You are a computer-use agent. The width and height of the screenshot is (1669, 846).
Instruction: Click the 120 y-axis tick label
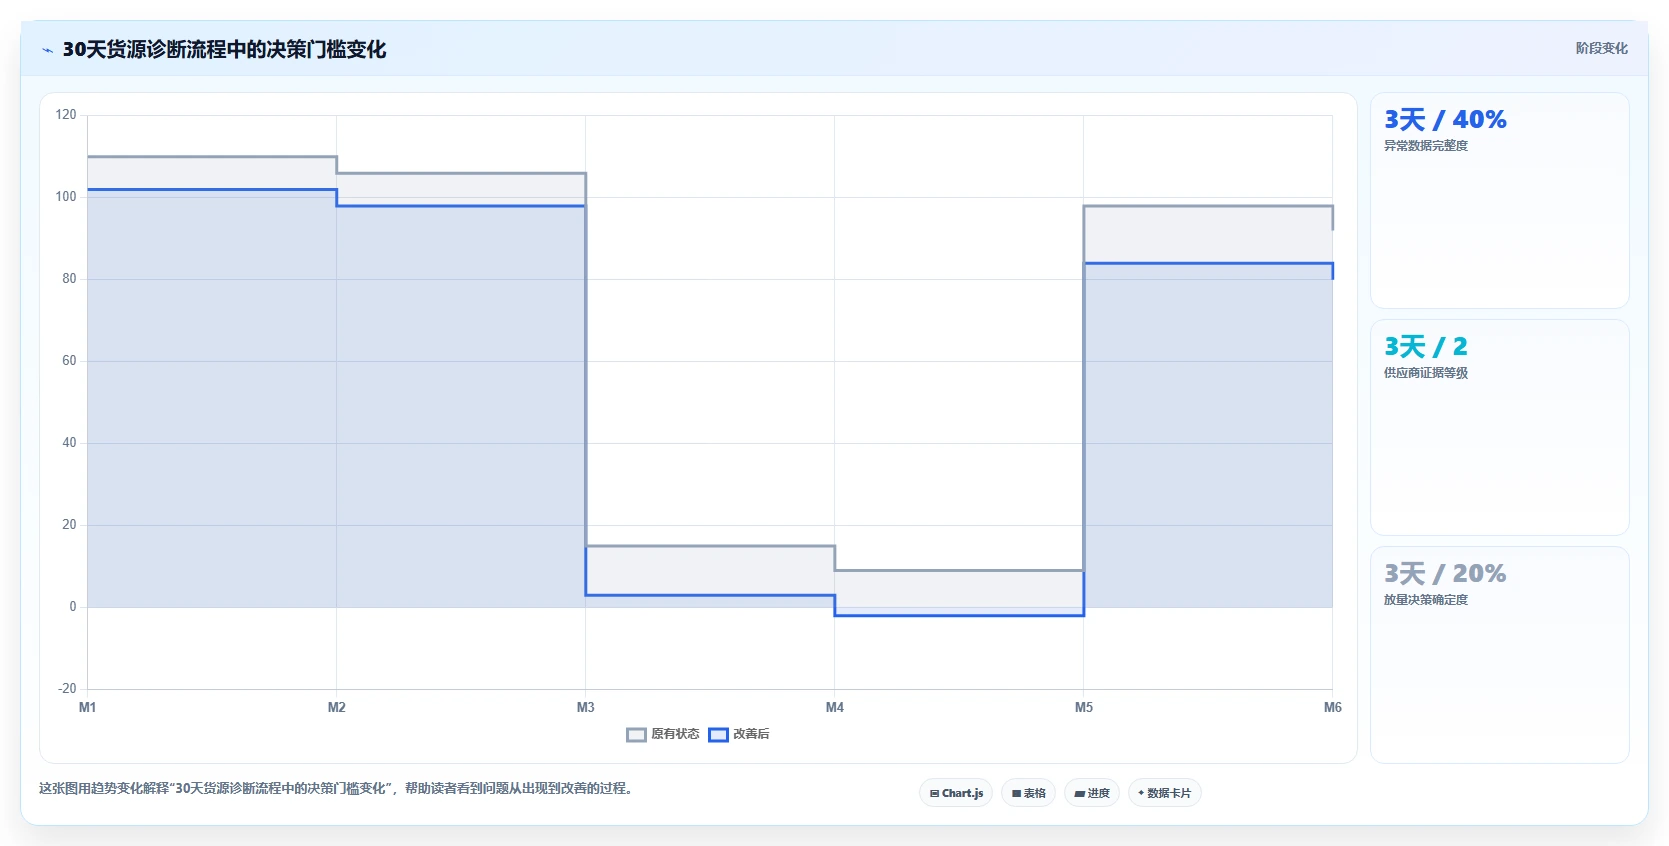pos(66,115)
